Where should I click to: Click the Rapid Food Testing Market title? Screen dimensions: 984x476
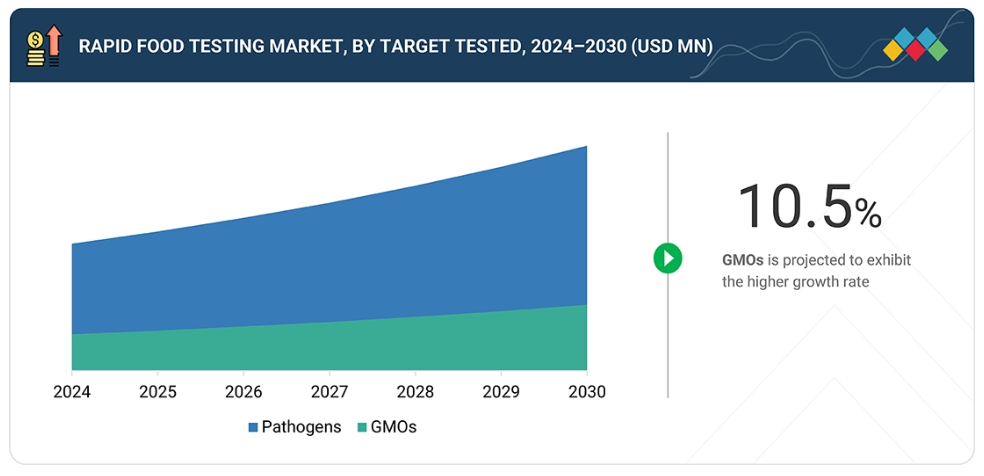pyautogui.click(x=395, y=47)
